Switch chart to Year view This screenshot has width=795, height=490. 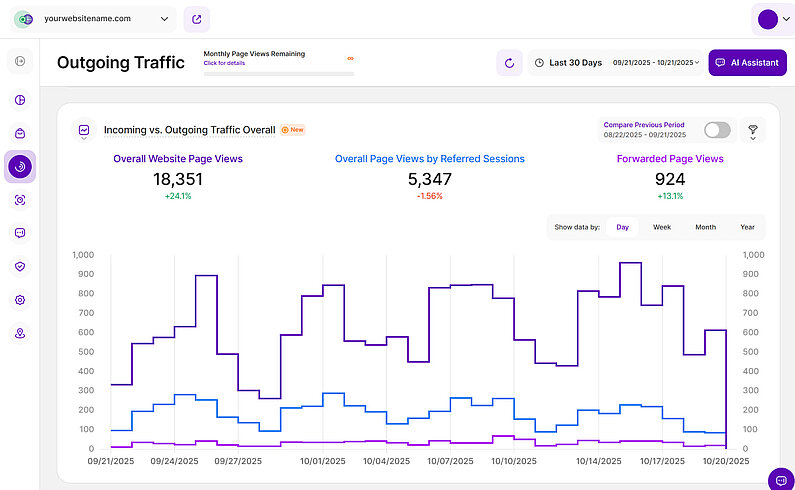747,227
